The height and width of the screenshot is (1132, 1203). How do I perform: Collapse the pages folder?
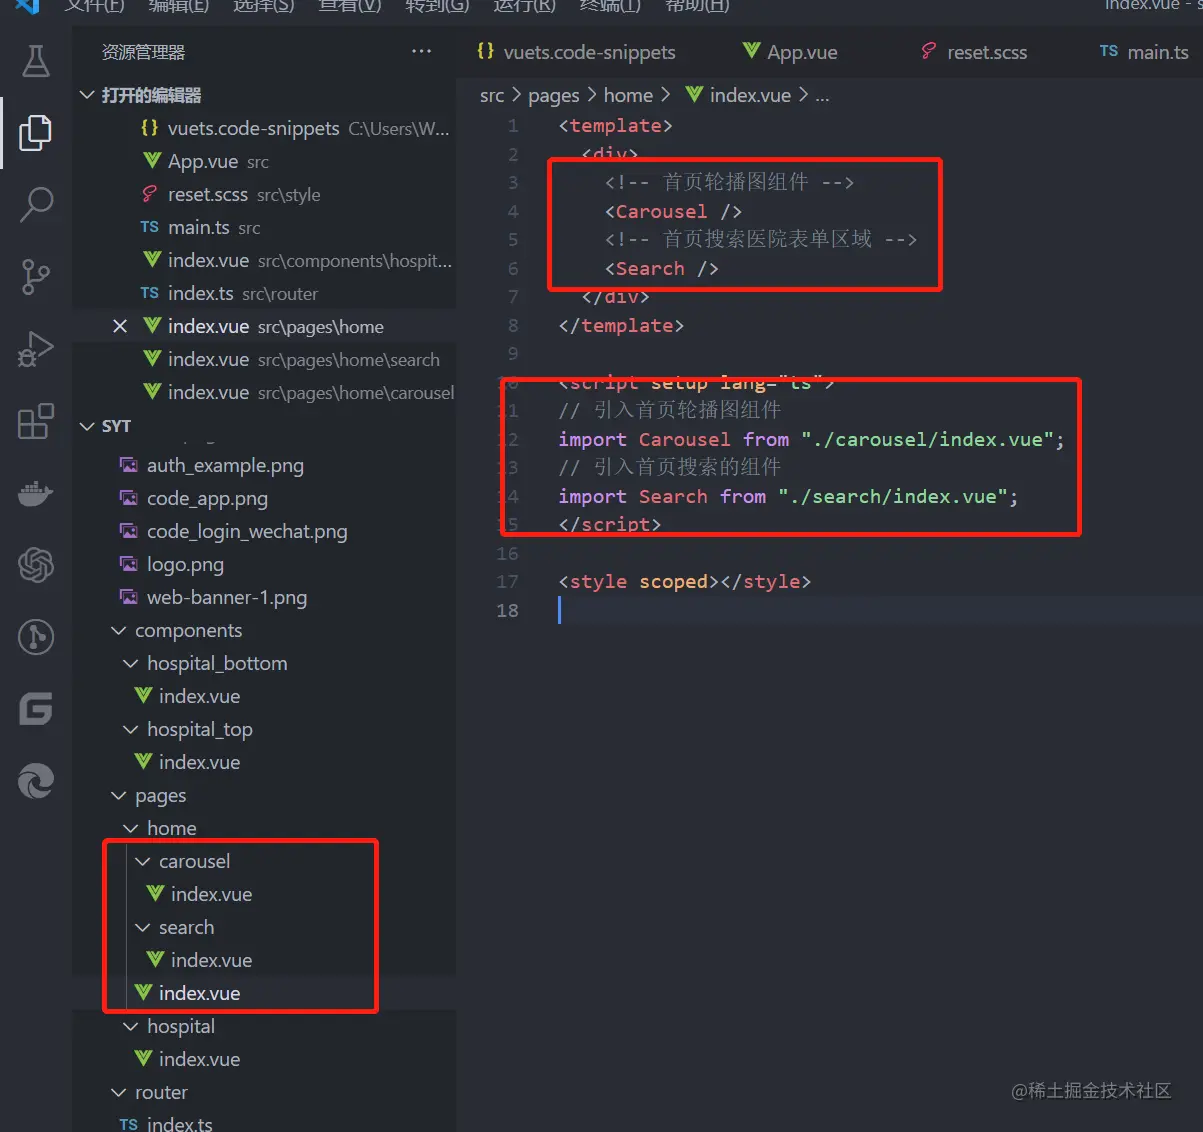[118, 795]
